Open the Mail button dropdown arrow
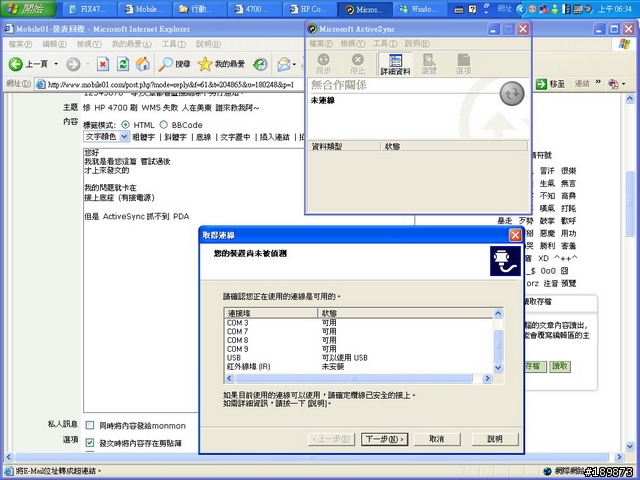The width and height of the screenshot is (640, 480). click(x=294, y=64)
